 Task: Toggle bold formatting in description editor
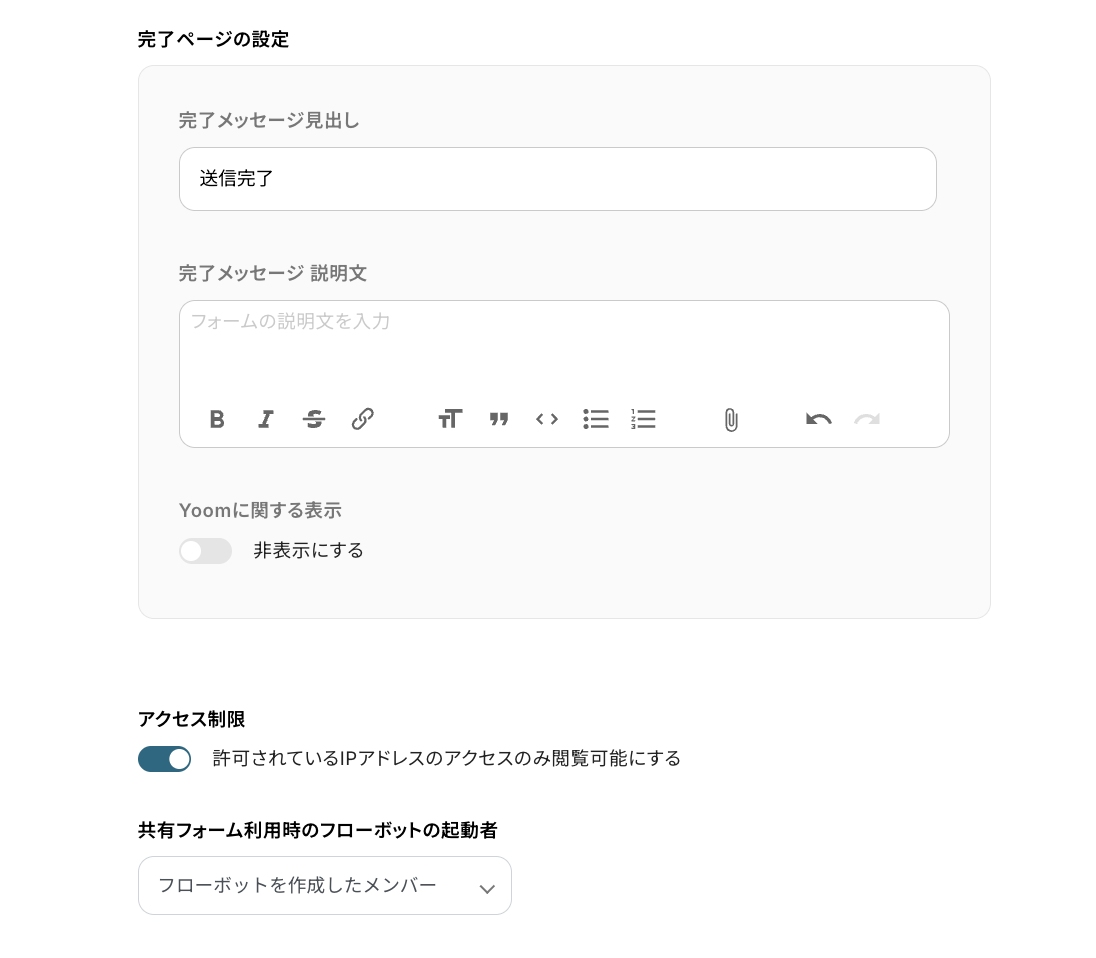tap(217, 419)
